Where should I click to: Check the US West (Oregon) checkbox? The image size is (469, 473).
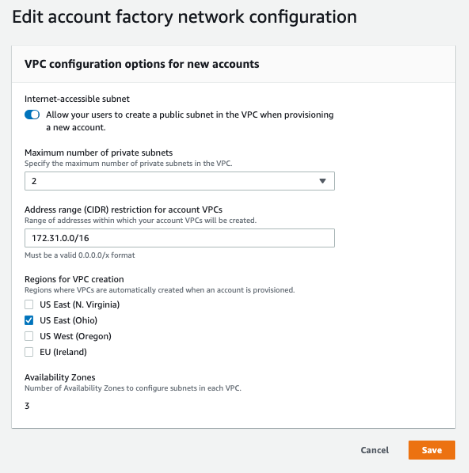pos(29,336)
